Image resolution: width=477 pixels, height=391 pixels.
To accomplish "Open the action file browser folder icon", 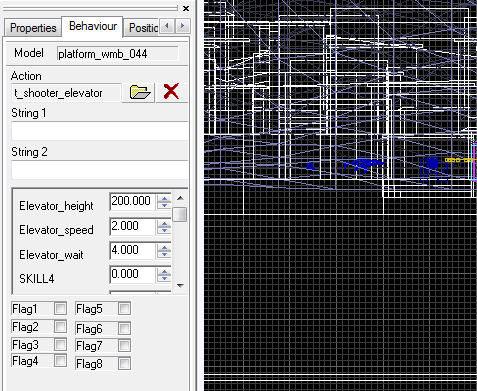I will (138, 92).
